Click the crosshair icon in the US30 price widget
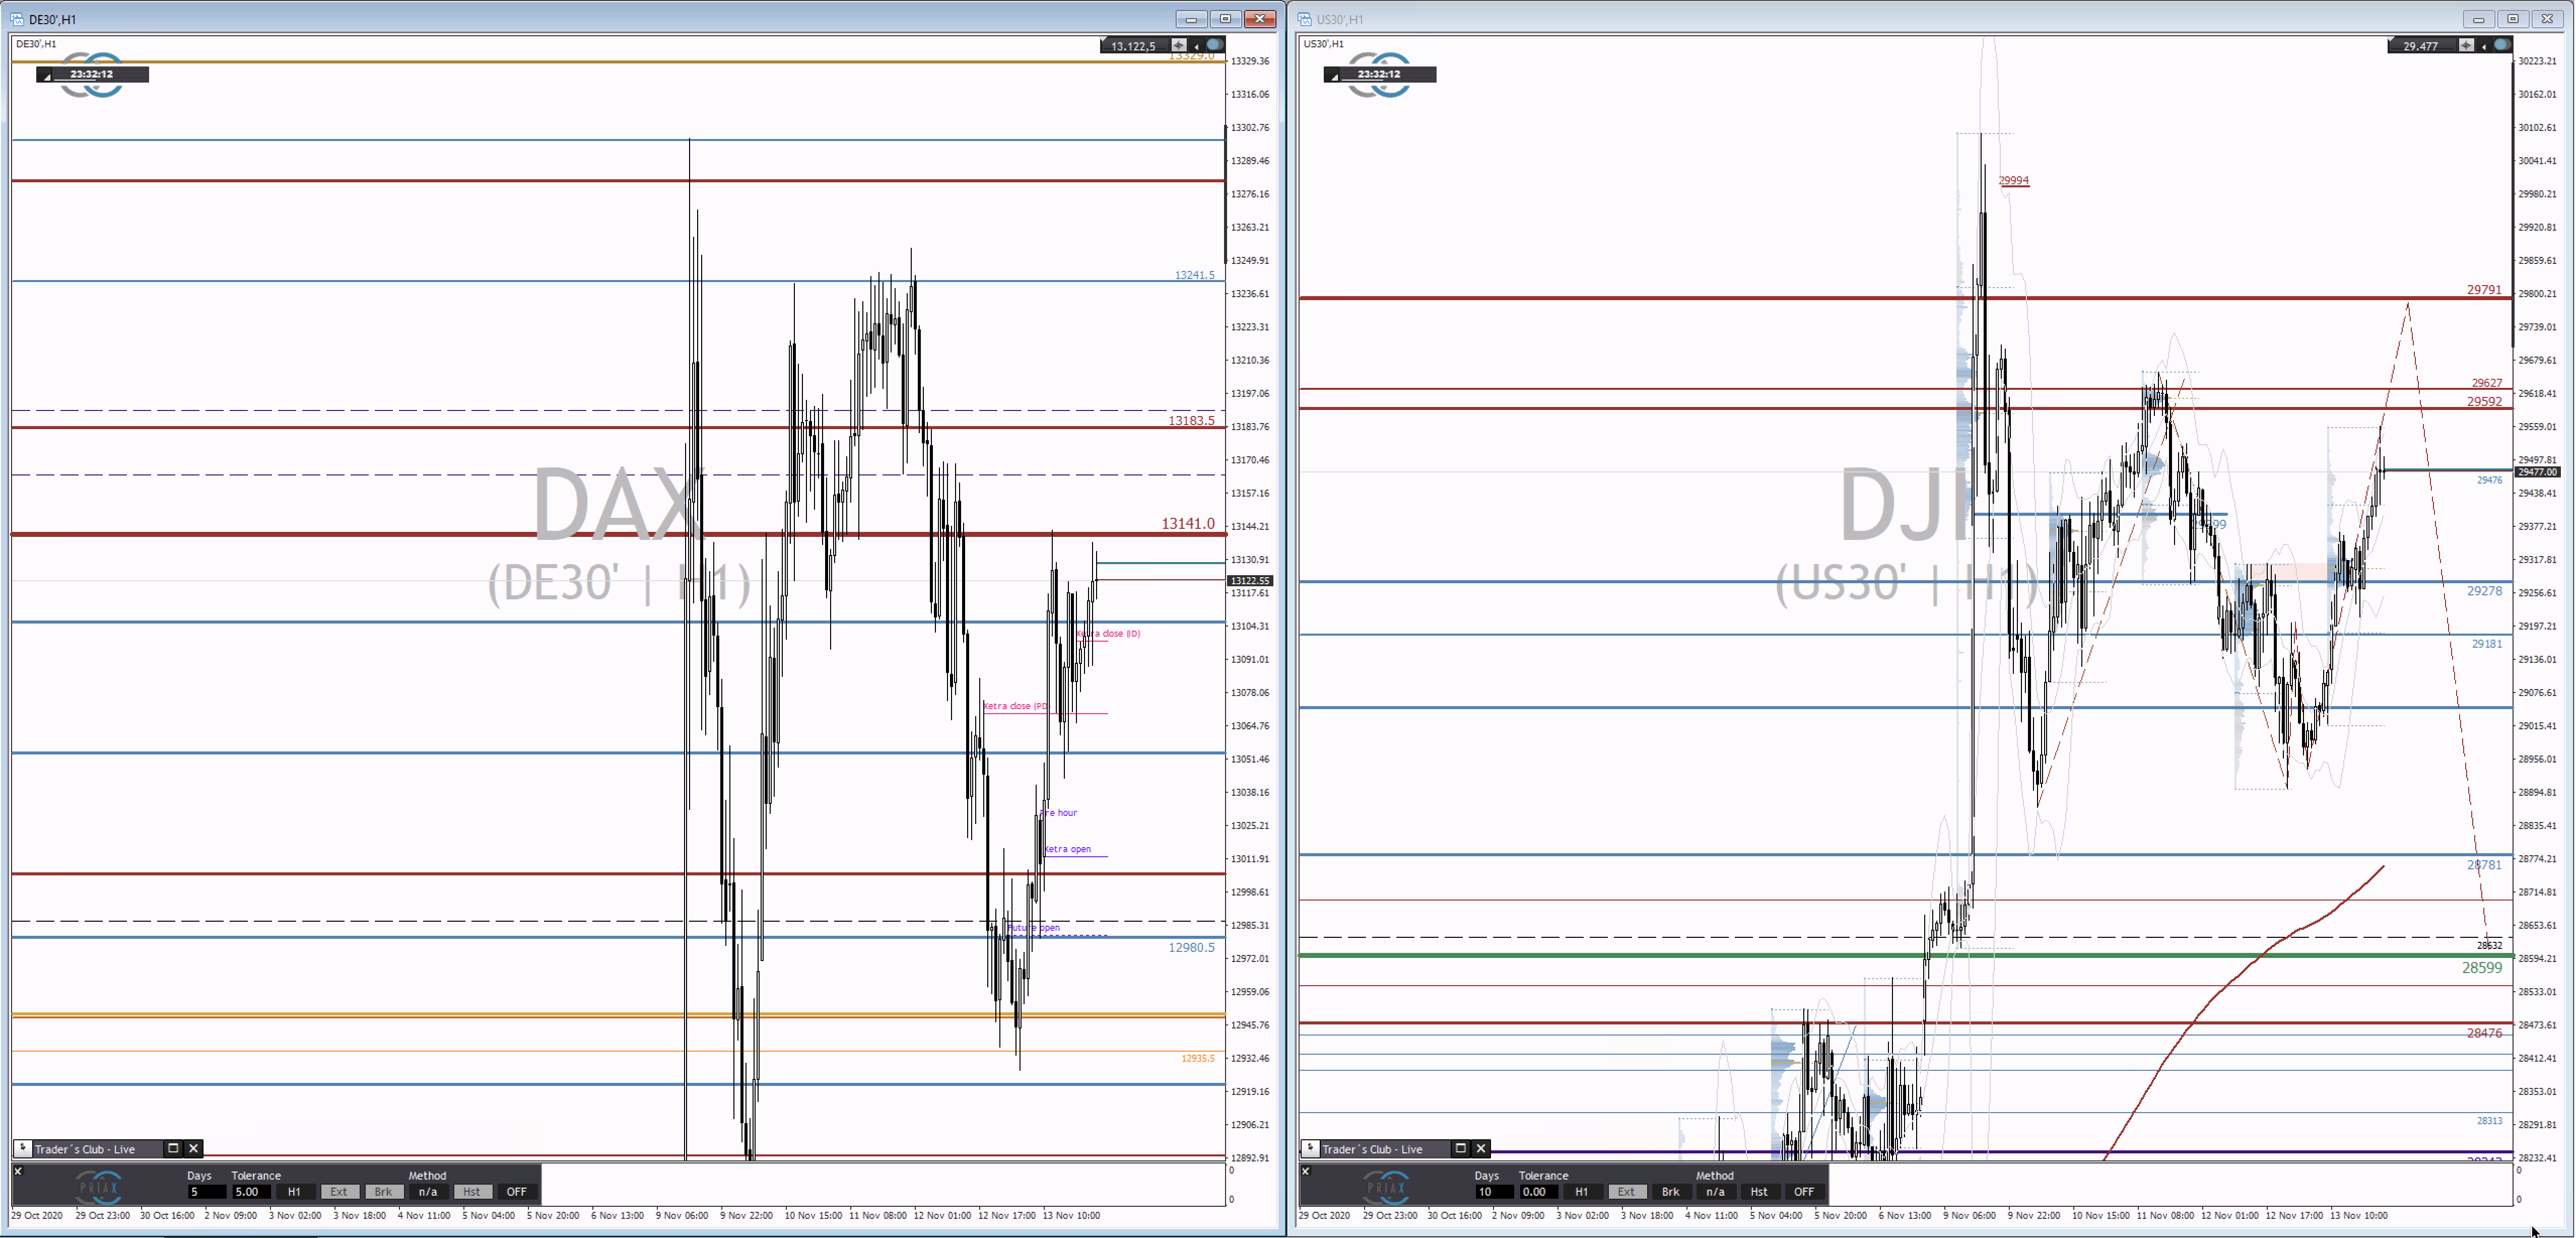 (x=2466, y=45)
